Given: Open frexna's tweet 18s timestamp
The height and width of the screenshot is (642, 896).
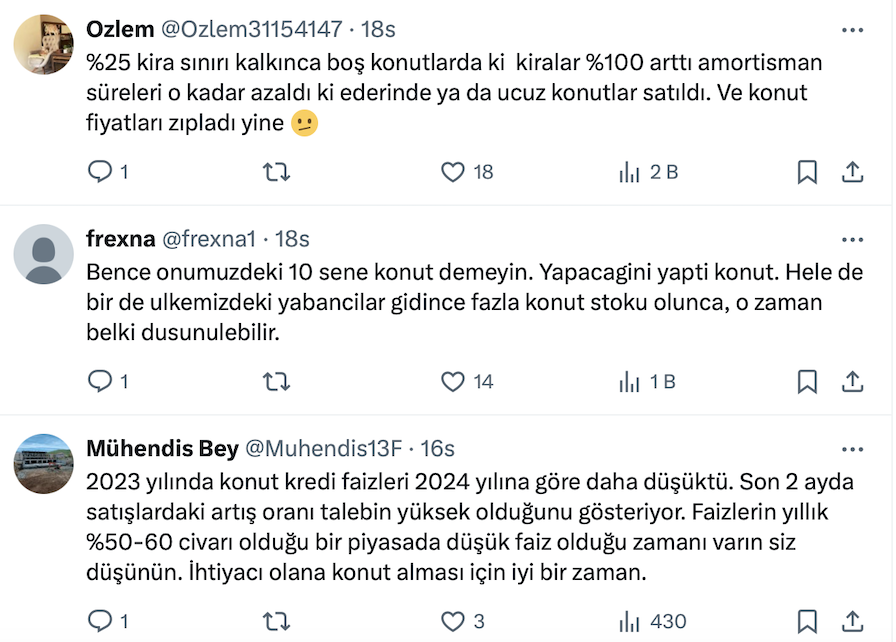Looking at the screenshot, I should click(x=291, y=239).
